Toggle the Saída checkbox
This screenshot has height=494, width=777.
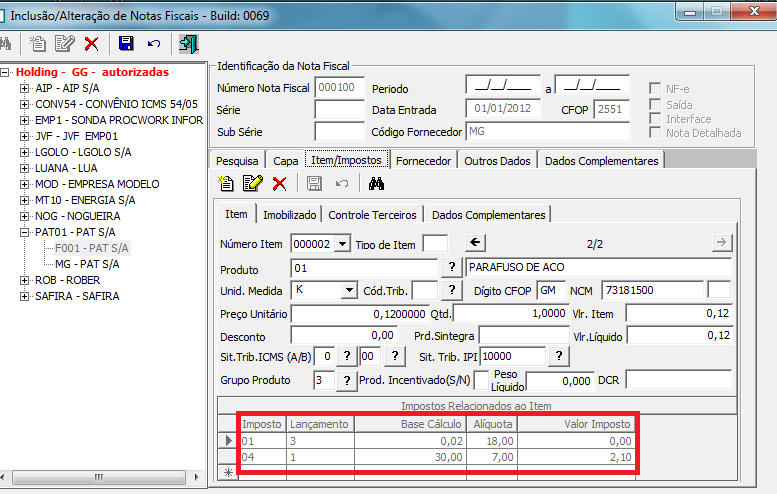point(656,104)
